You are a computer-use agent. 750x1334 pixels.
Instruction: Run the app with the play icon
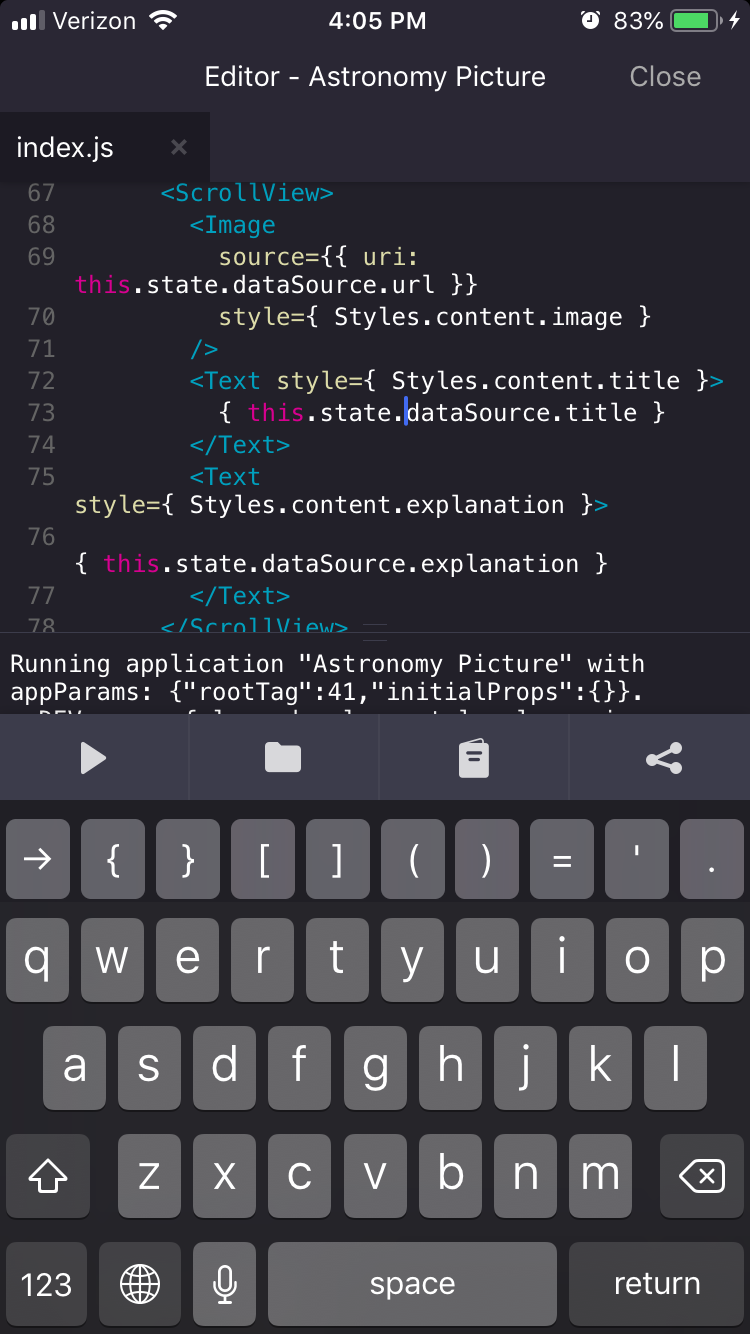click(93, 758)
